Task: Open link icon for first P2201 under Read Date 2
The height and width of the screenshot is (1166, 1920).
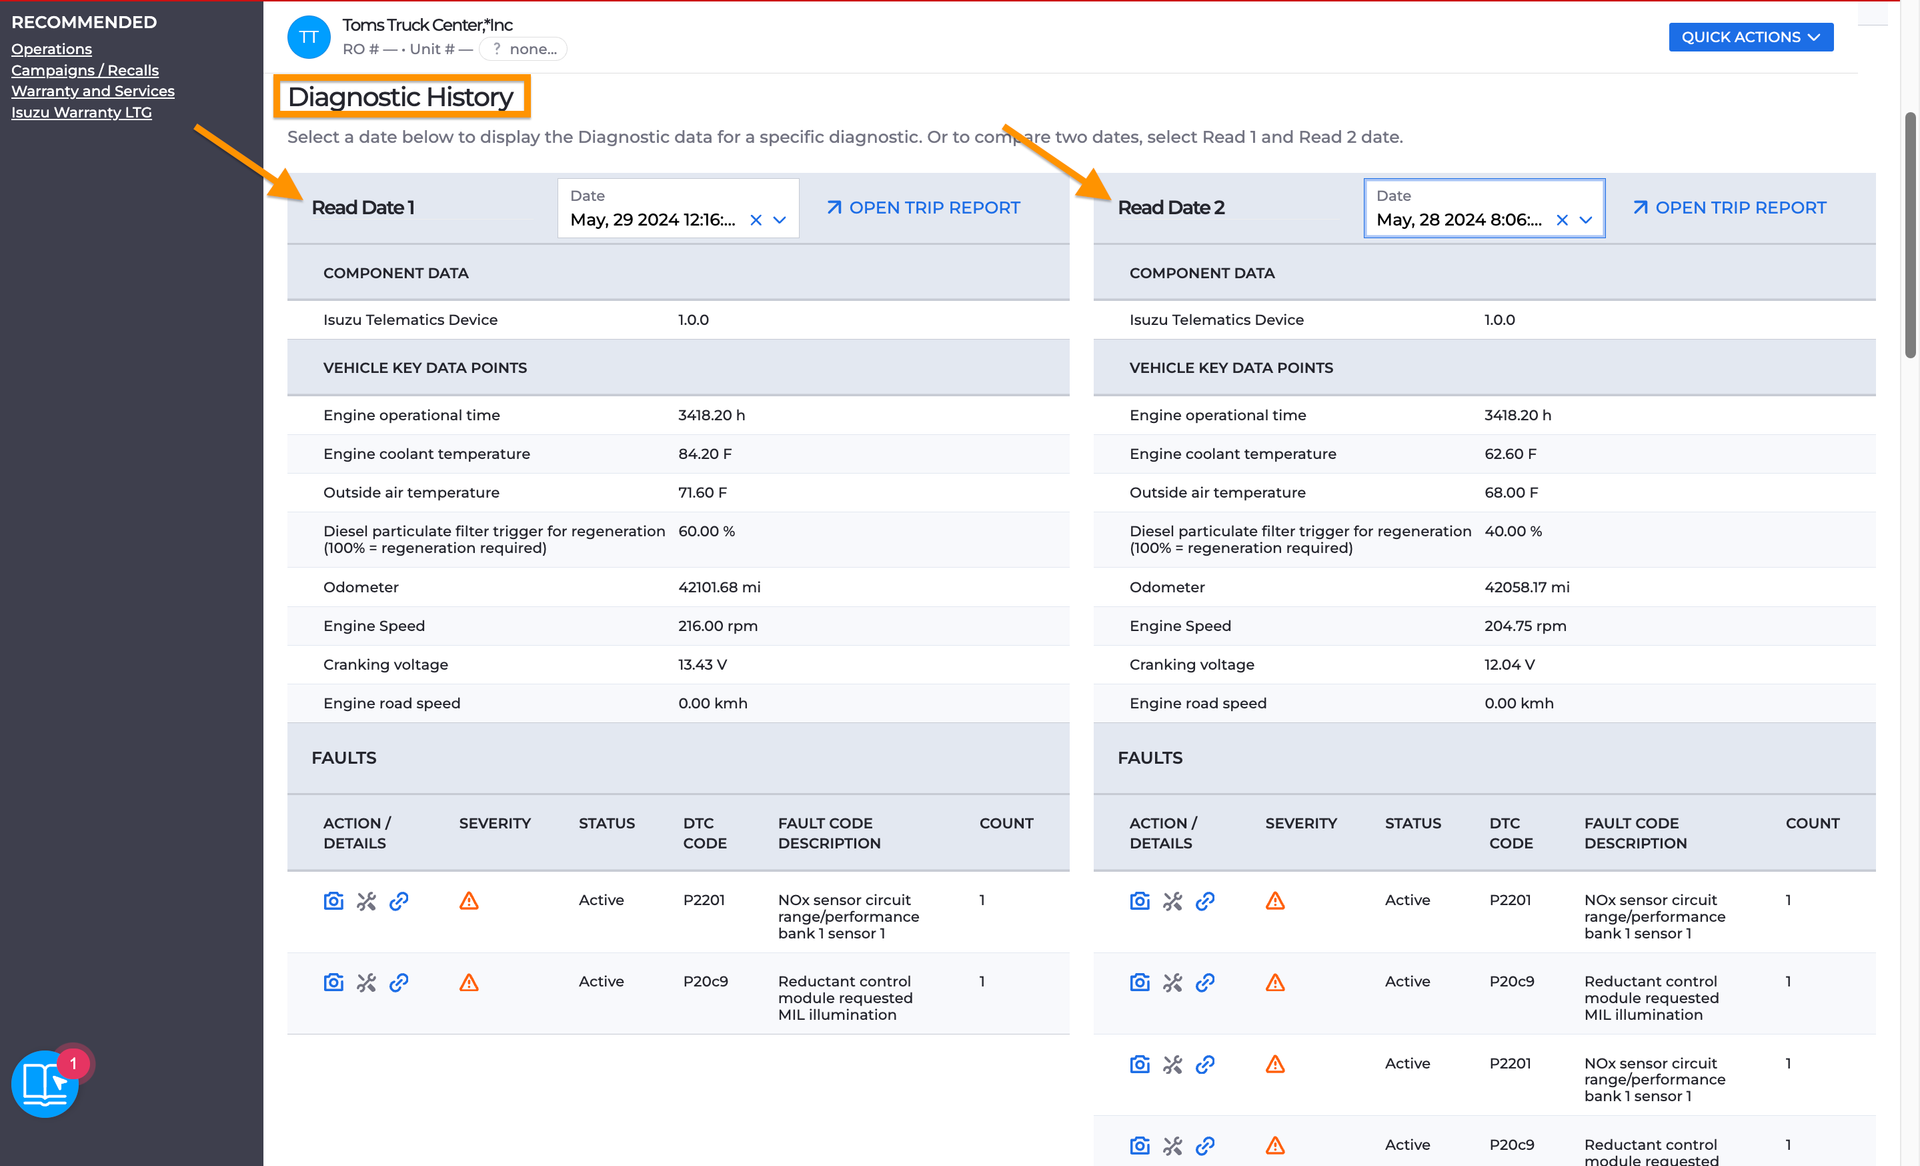Action: coord(1205,901)
